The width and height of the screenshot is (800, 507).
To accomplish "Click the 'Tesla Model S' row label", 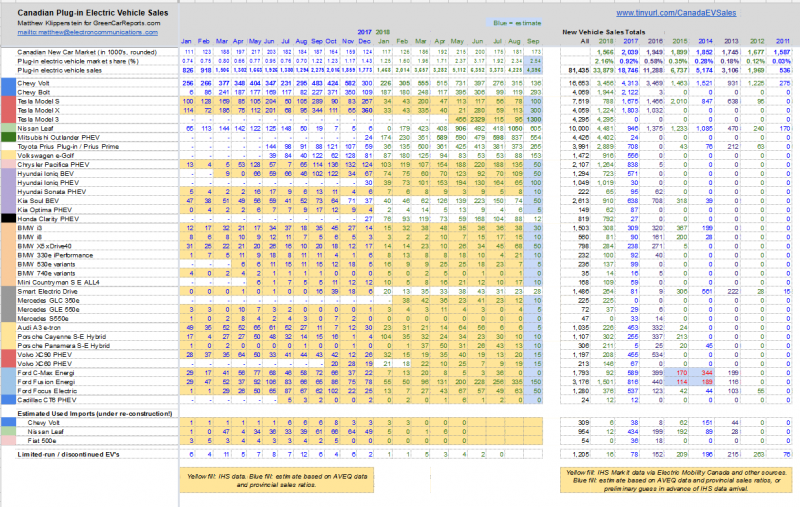I will (x=38, y=102).
